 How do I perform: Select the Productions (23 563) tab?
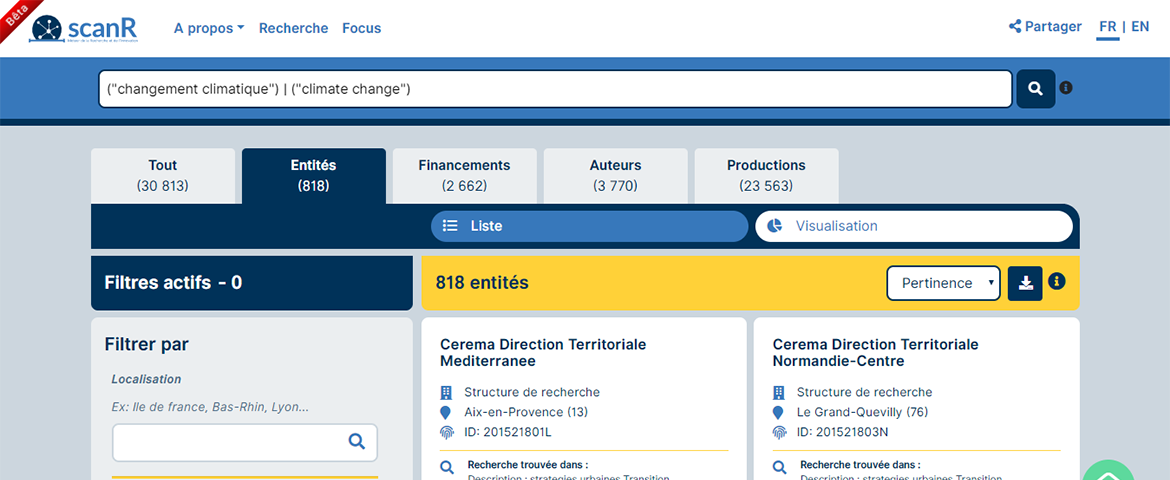click(x=766, y=175)
